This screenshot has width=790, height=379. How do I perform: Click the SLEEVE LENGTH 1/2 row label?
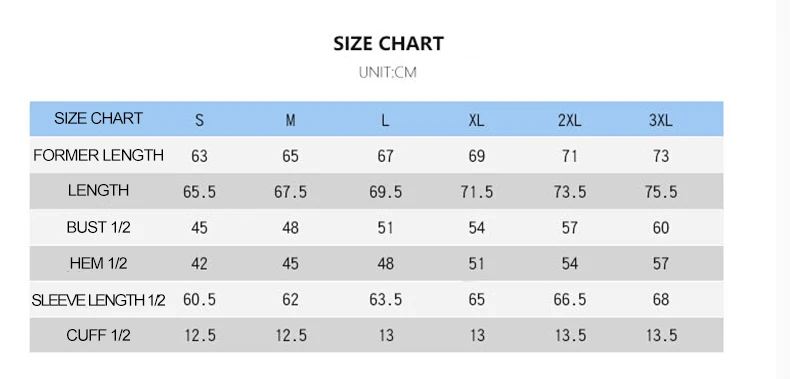pyautogui.click(x=99, y=300)
